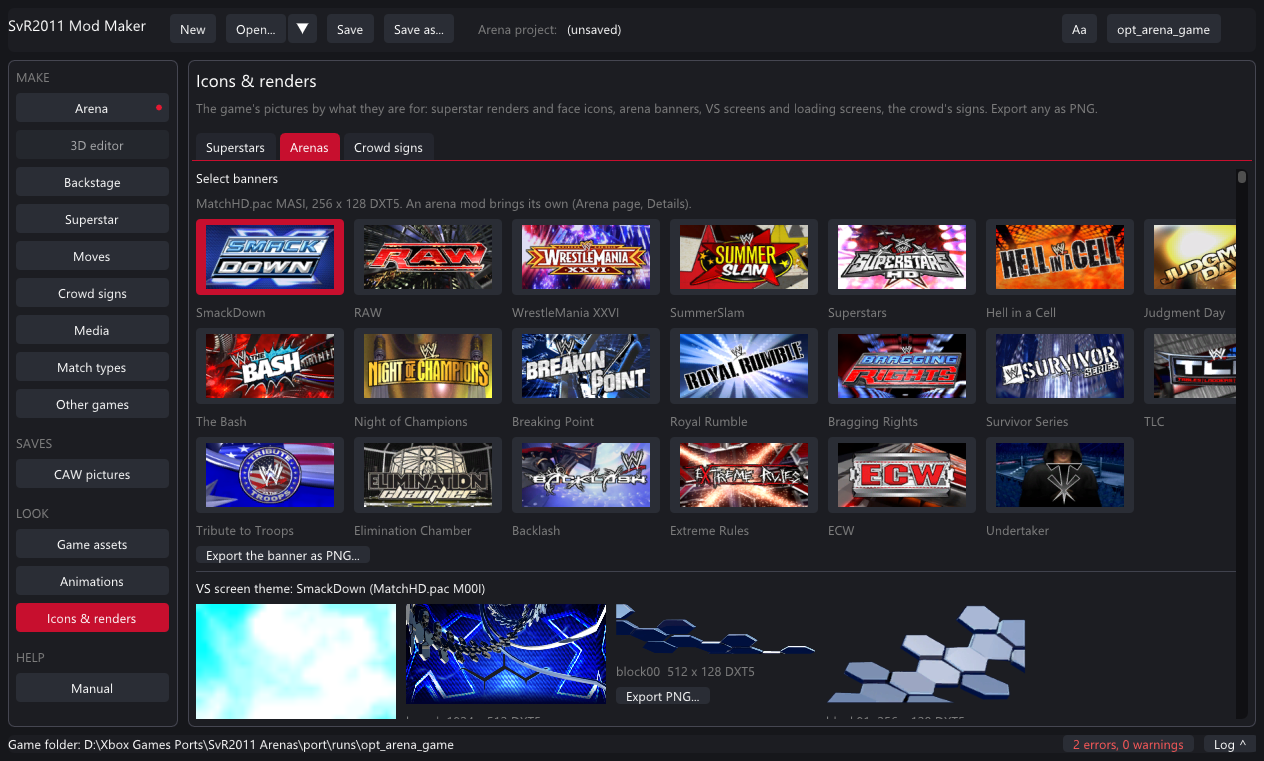Select the SmackDown banner thumbnail
Image resolution: width=1264 pixels, height=761 pixels.
point(270,257)
